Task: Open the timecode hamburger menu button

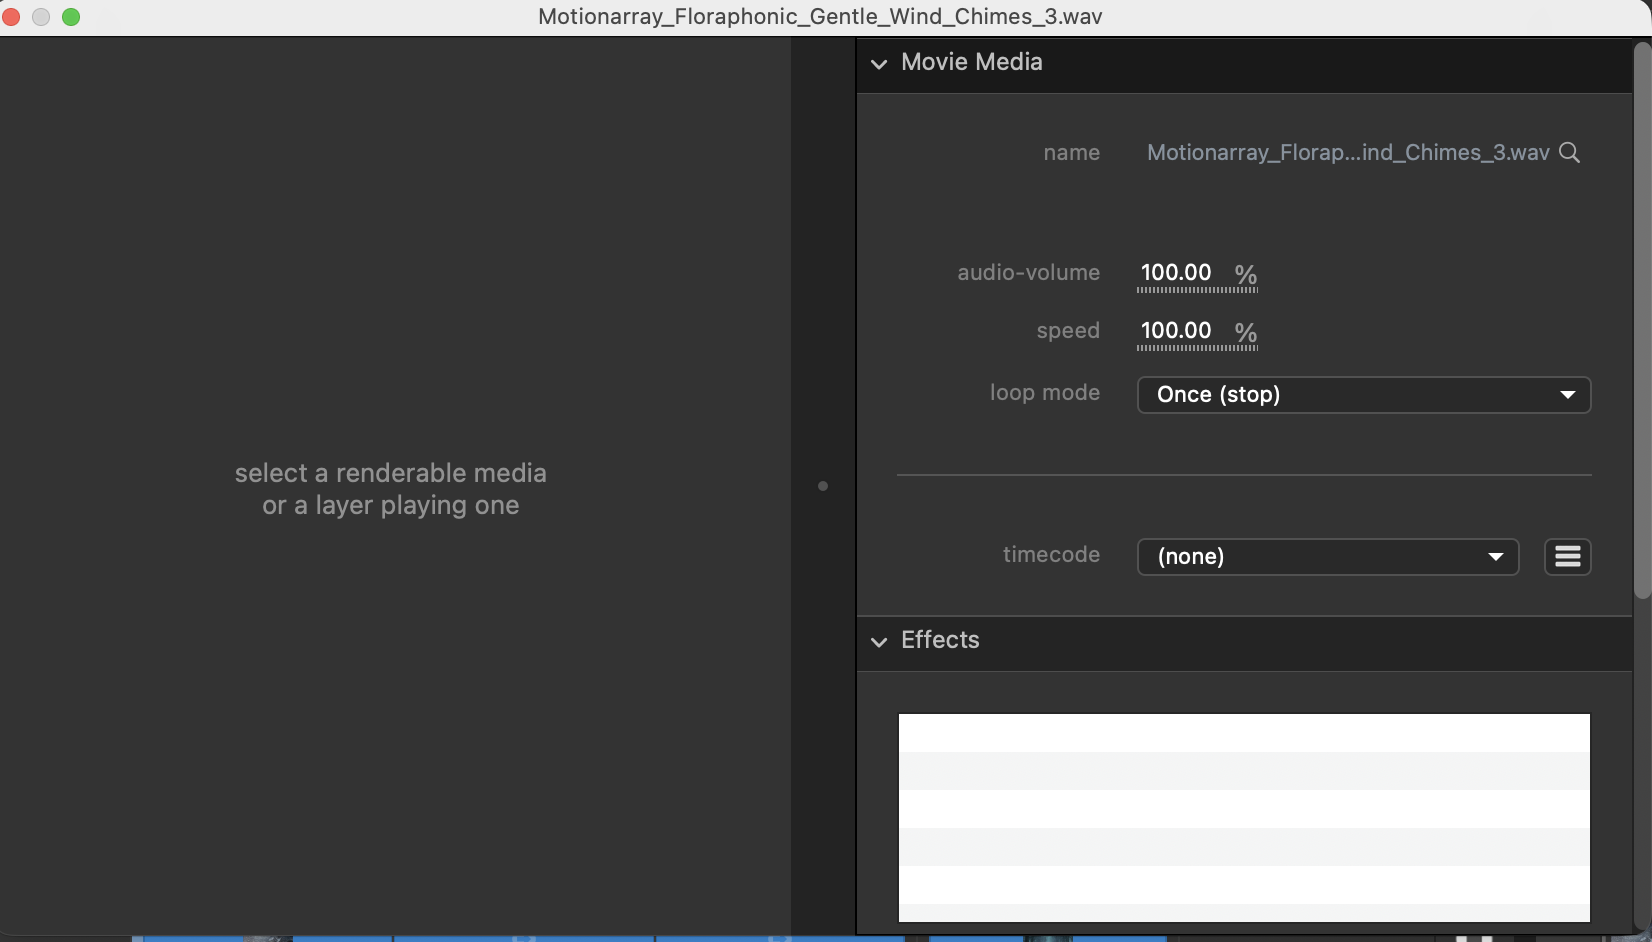Action: pyautogui.click(x=1567, y=557)
